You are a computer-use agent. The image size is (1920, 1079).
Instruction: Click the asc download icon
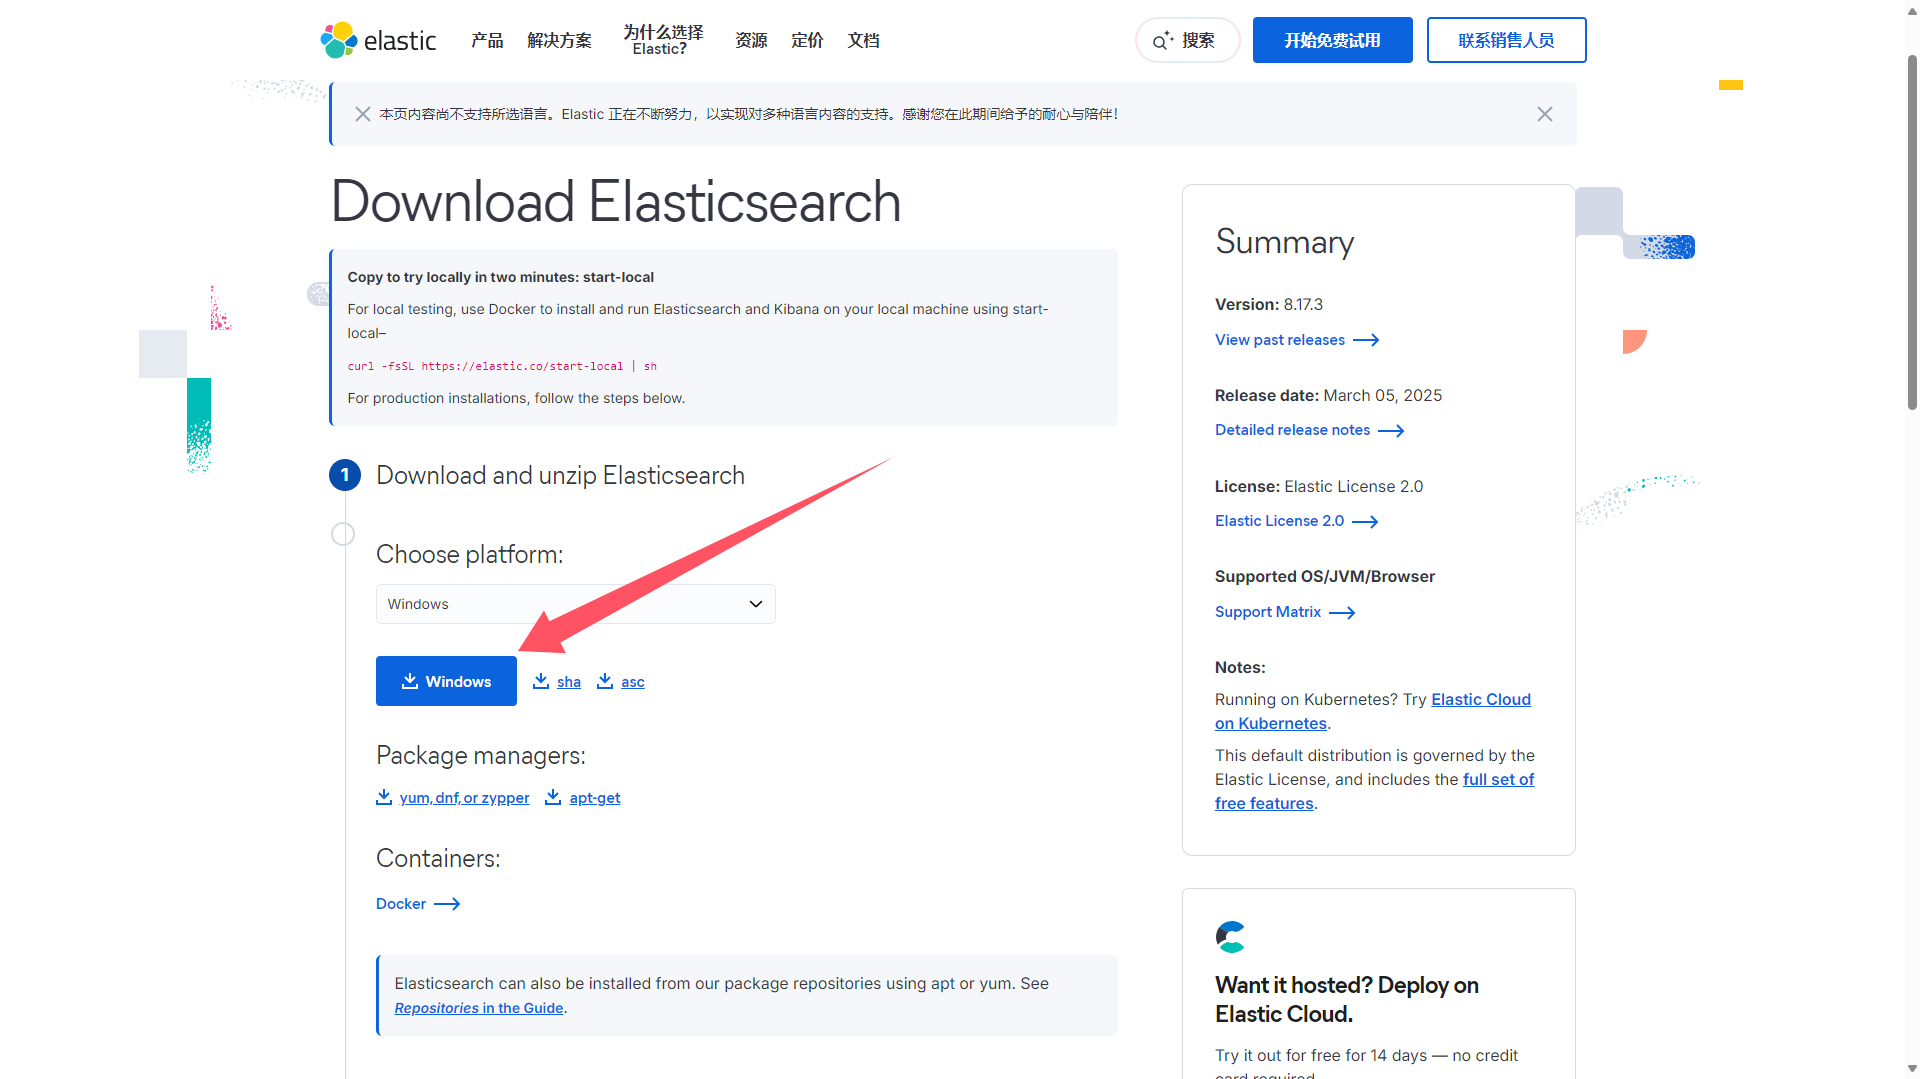(x=605, y=681)
